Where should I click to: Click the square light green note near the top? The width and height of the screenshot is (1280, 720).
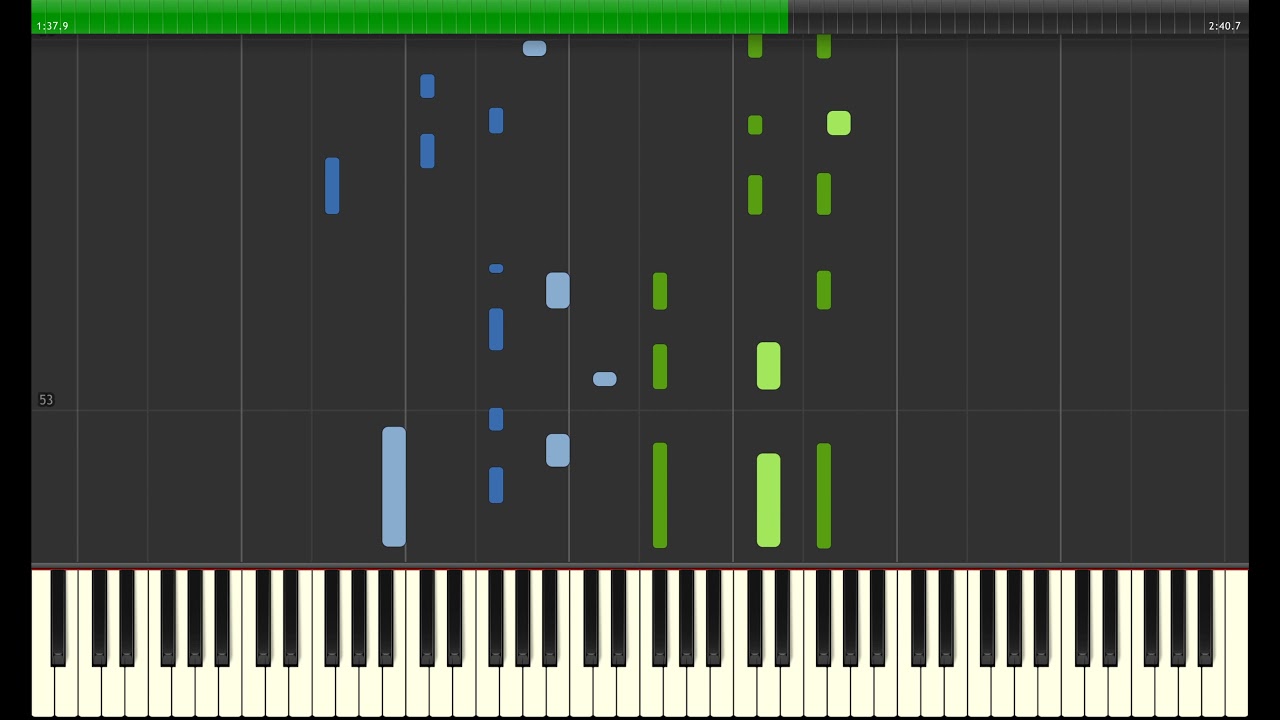pyautogui.click(x=839, y=123)
